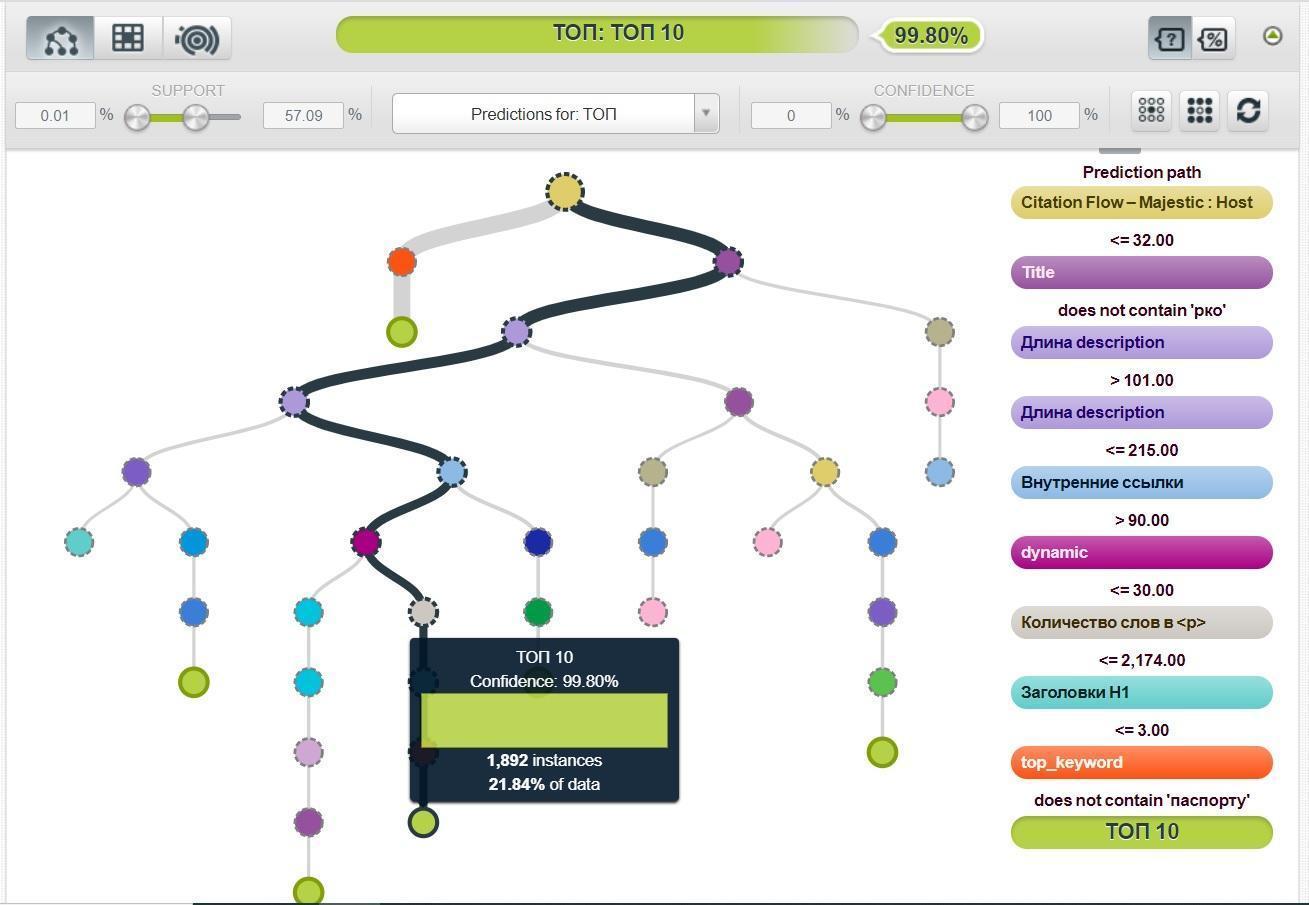Image resolution: width=1309 pixels, height=905 pixels.
Task: Switch to the tree view icon
Action: pos(61,38)
